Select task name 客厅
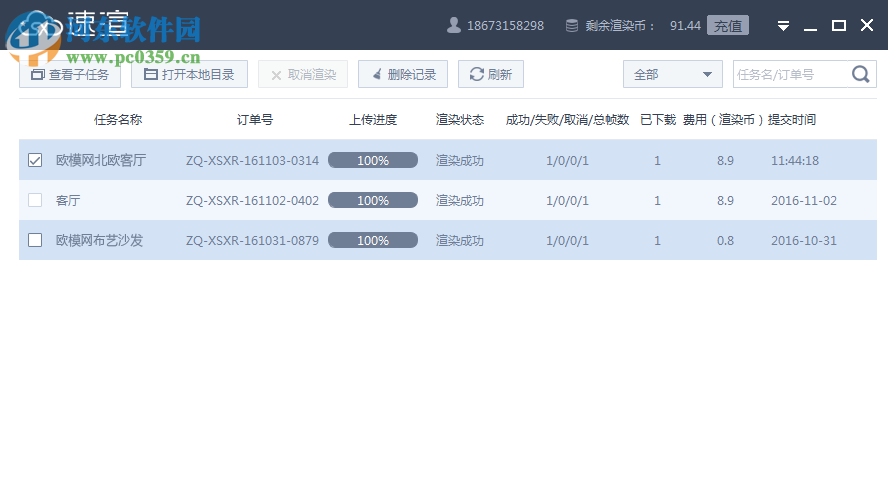 coord(68,200)
